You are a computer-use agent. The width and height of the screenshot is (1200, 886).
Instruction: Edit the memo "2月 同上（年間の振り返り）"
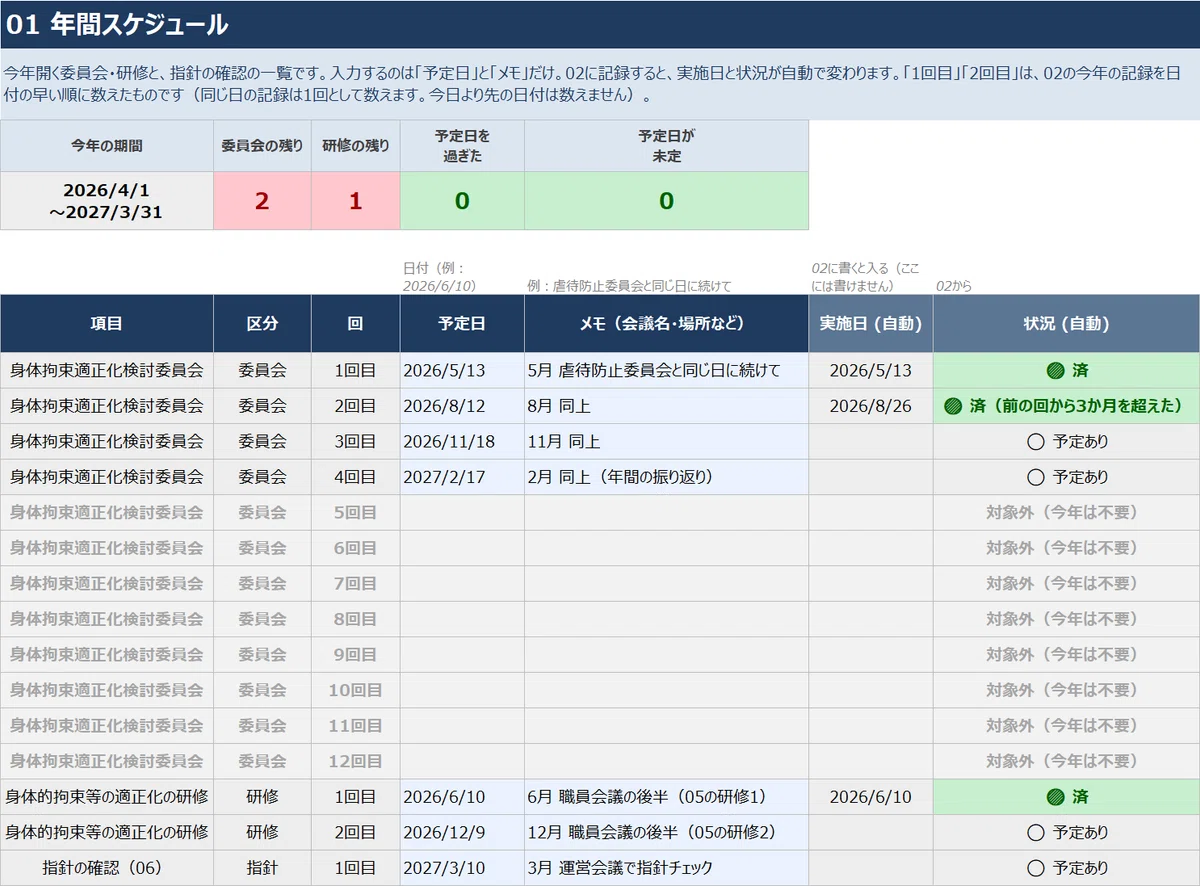pos(666,477)
